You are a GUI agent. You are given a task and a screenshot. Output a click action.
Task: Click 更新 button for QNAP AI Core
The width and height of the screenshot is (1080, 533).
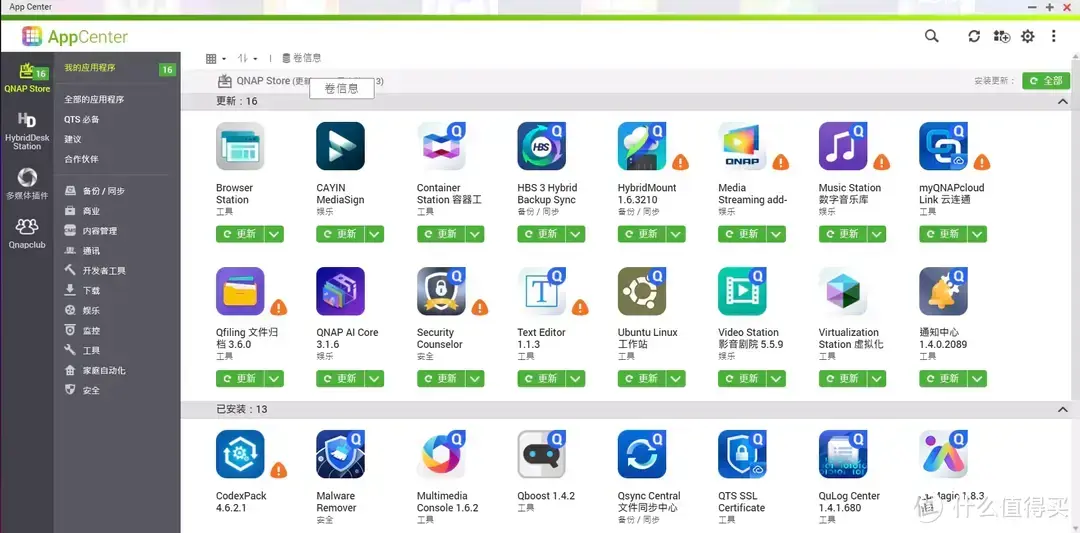(340, 379)
